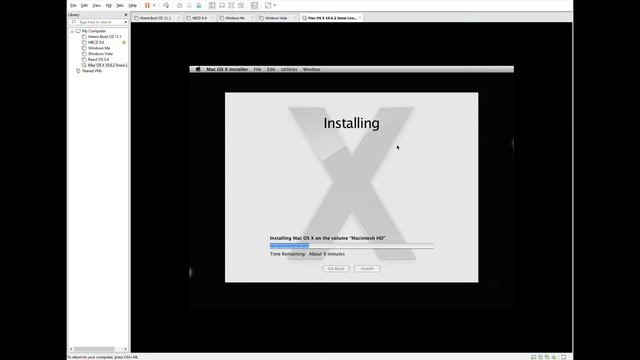Switch to the HBCD tab
The height and width of the screenshot is (360, 640).
pyautogui.click(x=199, y=18)
